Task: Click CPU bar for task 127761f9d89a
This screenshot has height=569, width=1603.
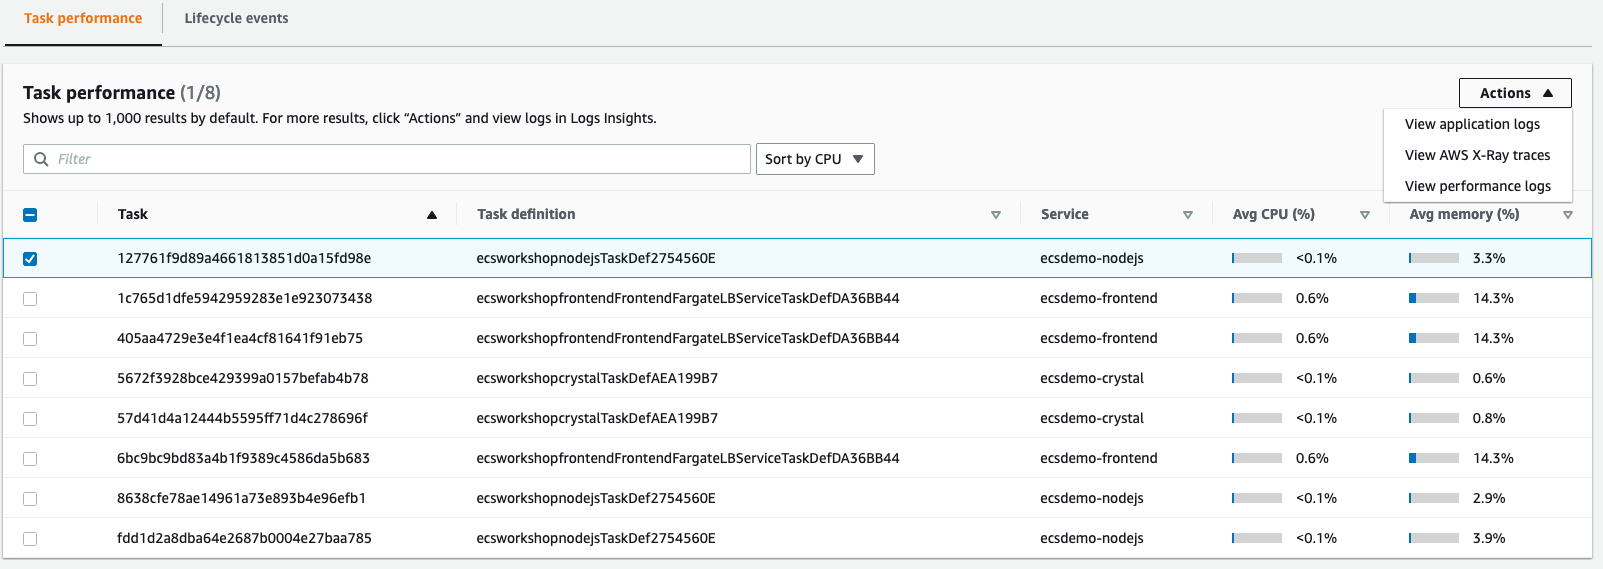Action: pyautogui.click(x=1257, y=258)
